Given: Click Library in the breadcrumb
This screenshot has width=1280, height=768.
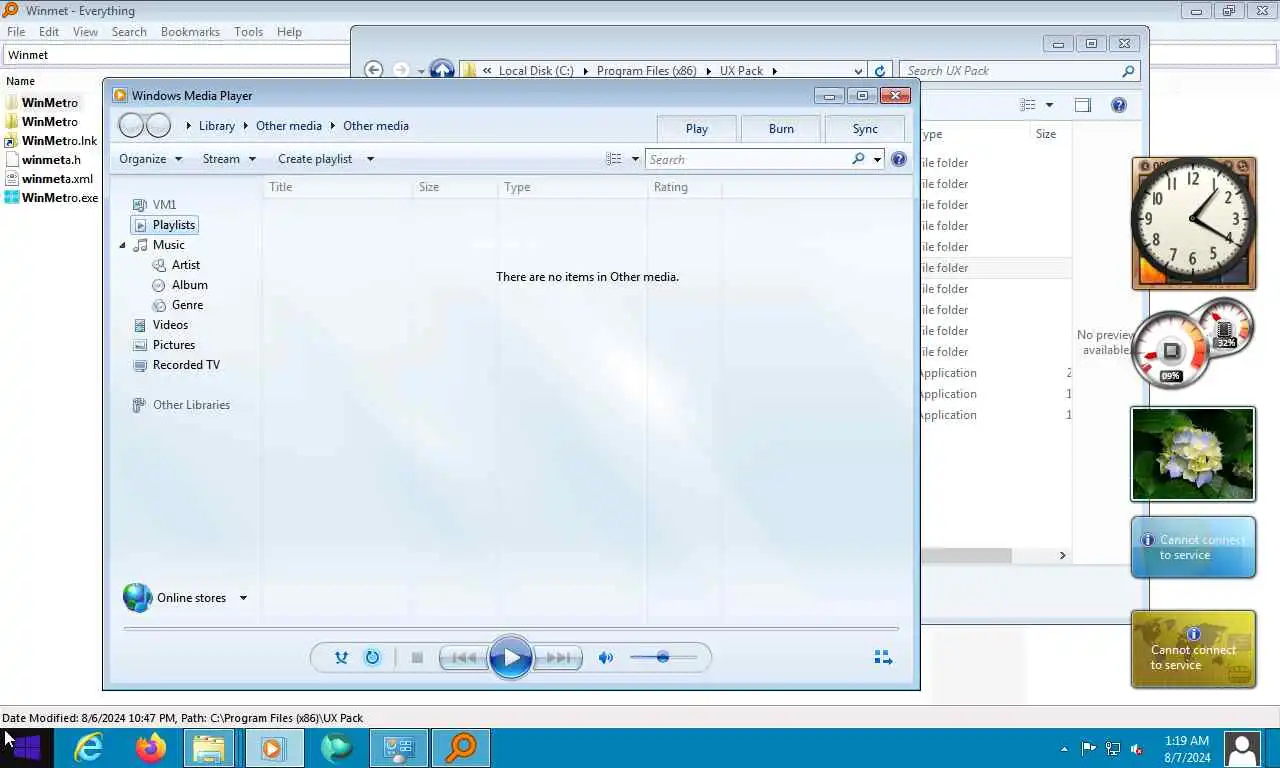Looking at the screenshot, I should (216, 126).
